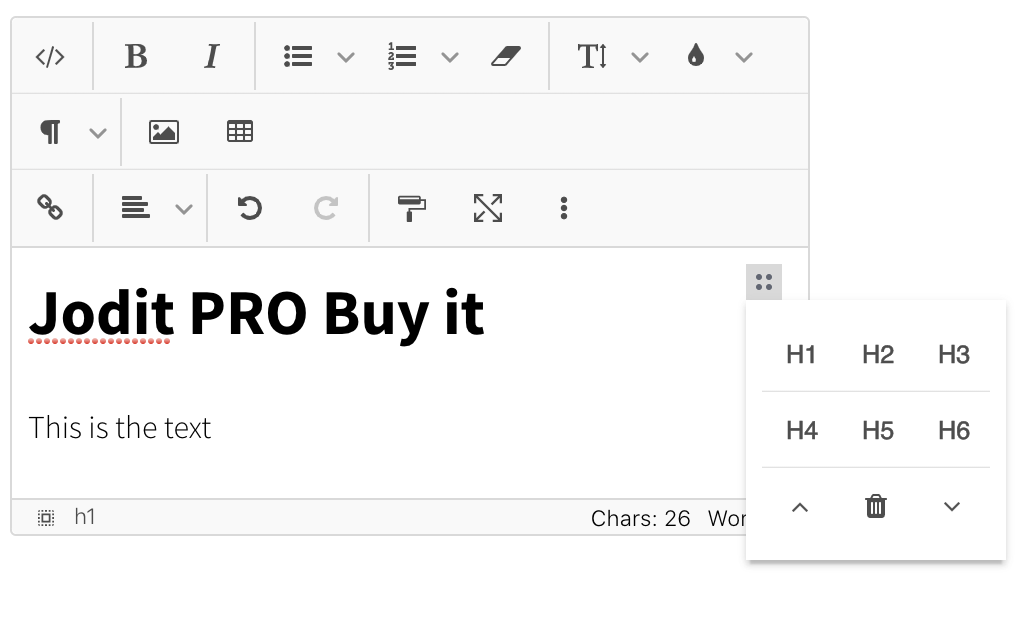1028x622 pixels.
Task: Activate the copy format paint roller
Action: pos(412,208)
